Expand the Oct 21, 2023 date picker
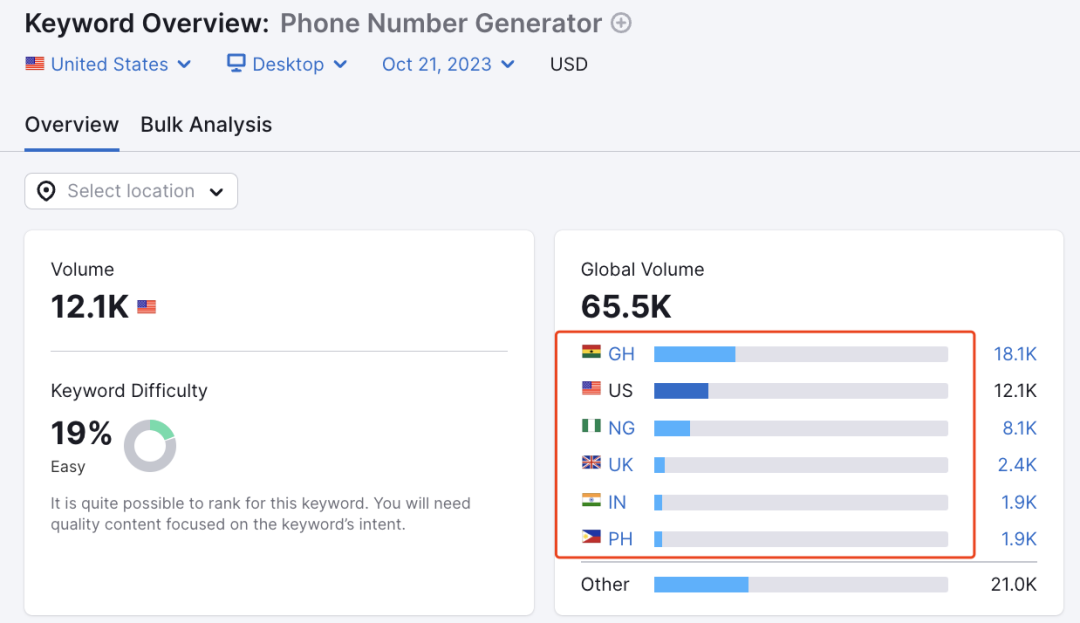Image resolution: width=1080 pixels, height=623 pixels. [448, 64]
